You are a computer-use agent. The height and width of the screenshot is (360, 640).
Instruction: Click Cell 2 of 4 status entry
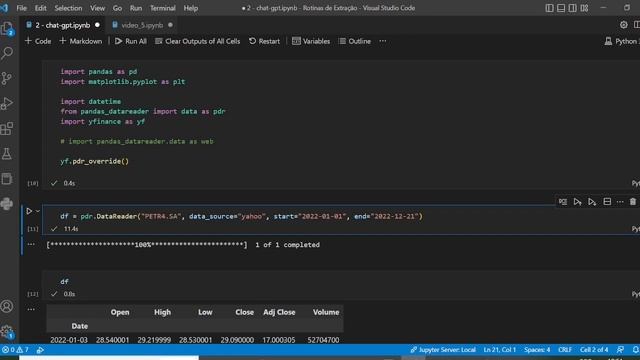[x=594, y=350]
